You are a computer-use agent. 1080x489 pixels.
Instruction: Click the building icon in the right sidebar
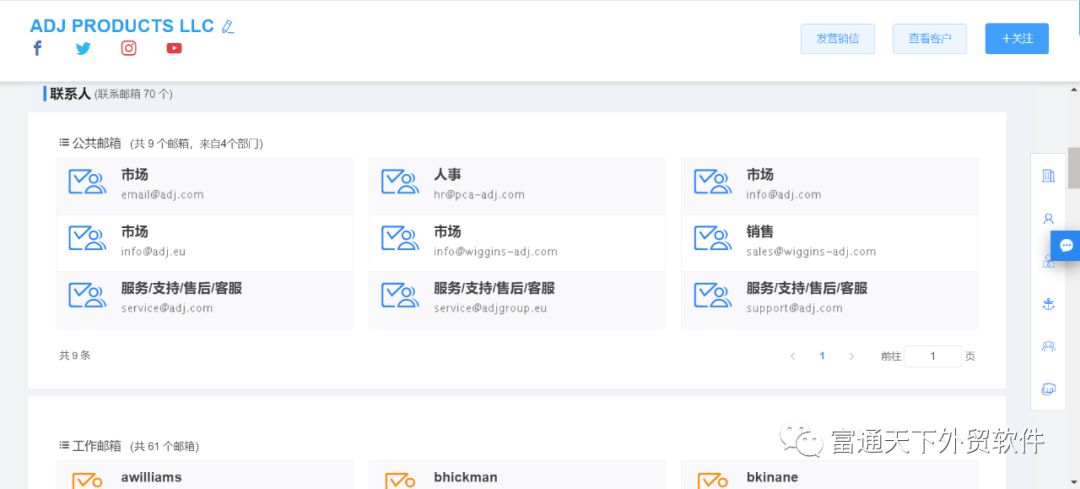1048,176
